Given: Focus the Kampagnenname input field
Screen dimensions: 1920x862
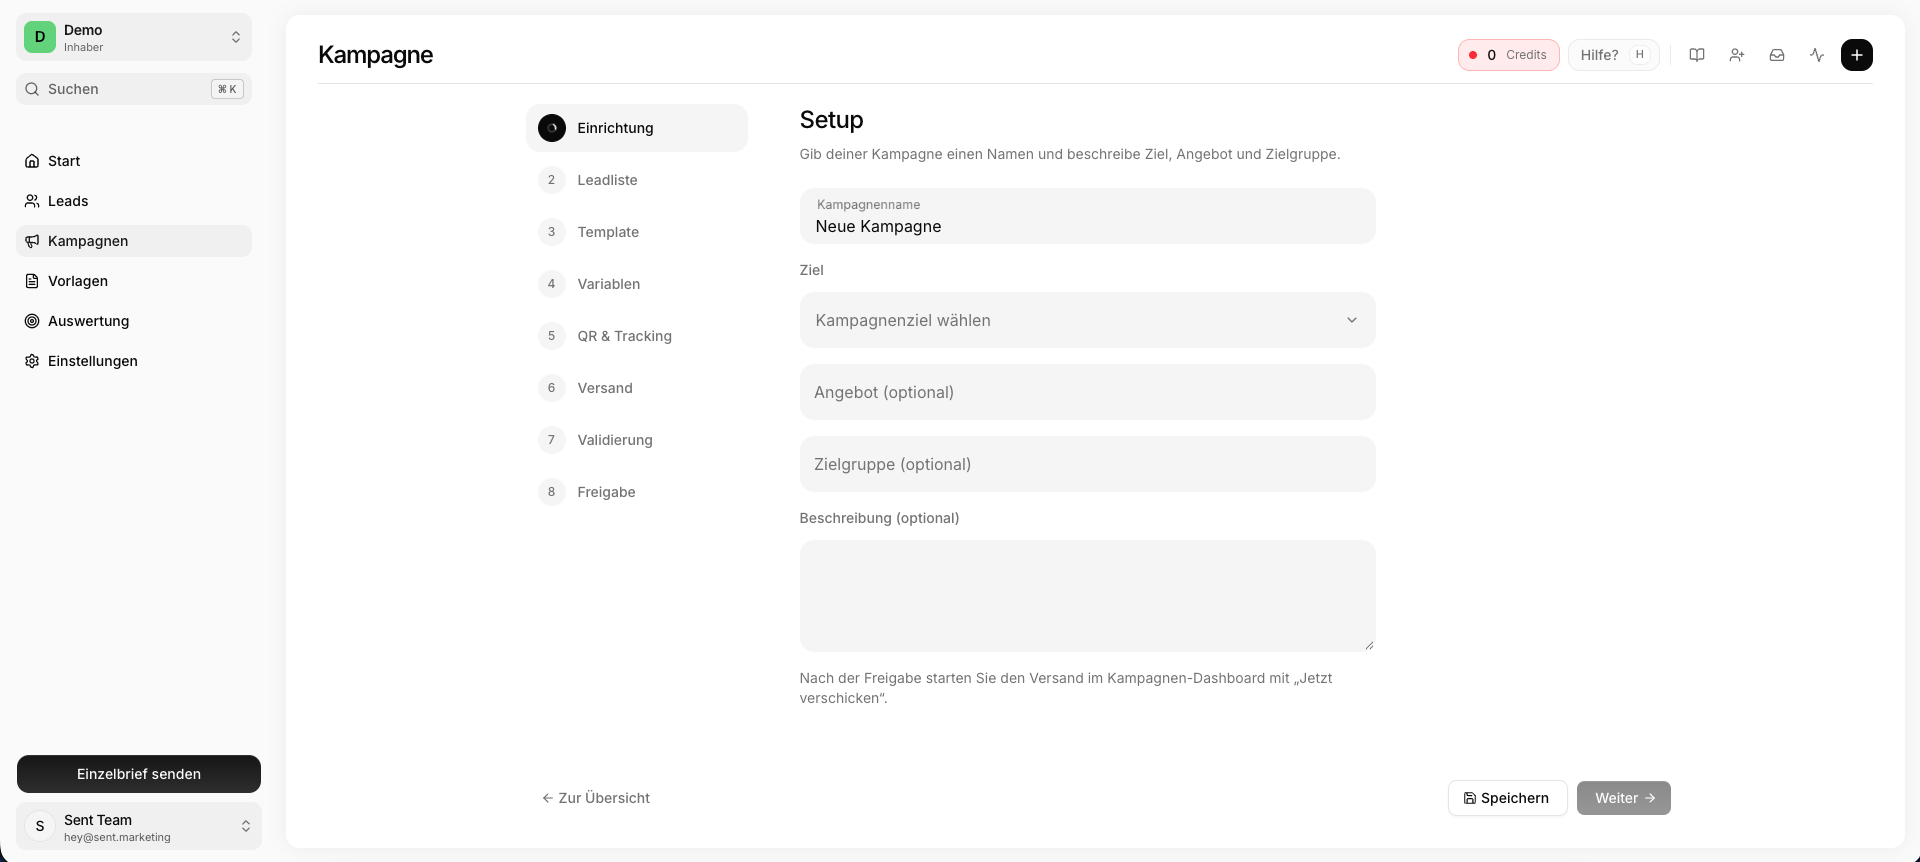Looking at the screenshot, I should point(1087,216).
